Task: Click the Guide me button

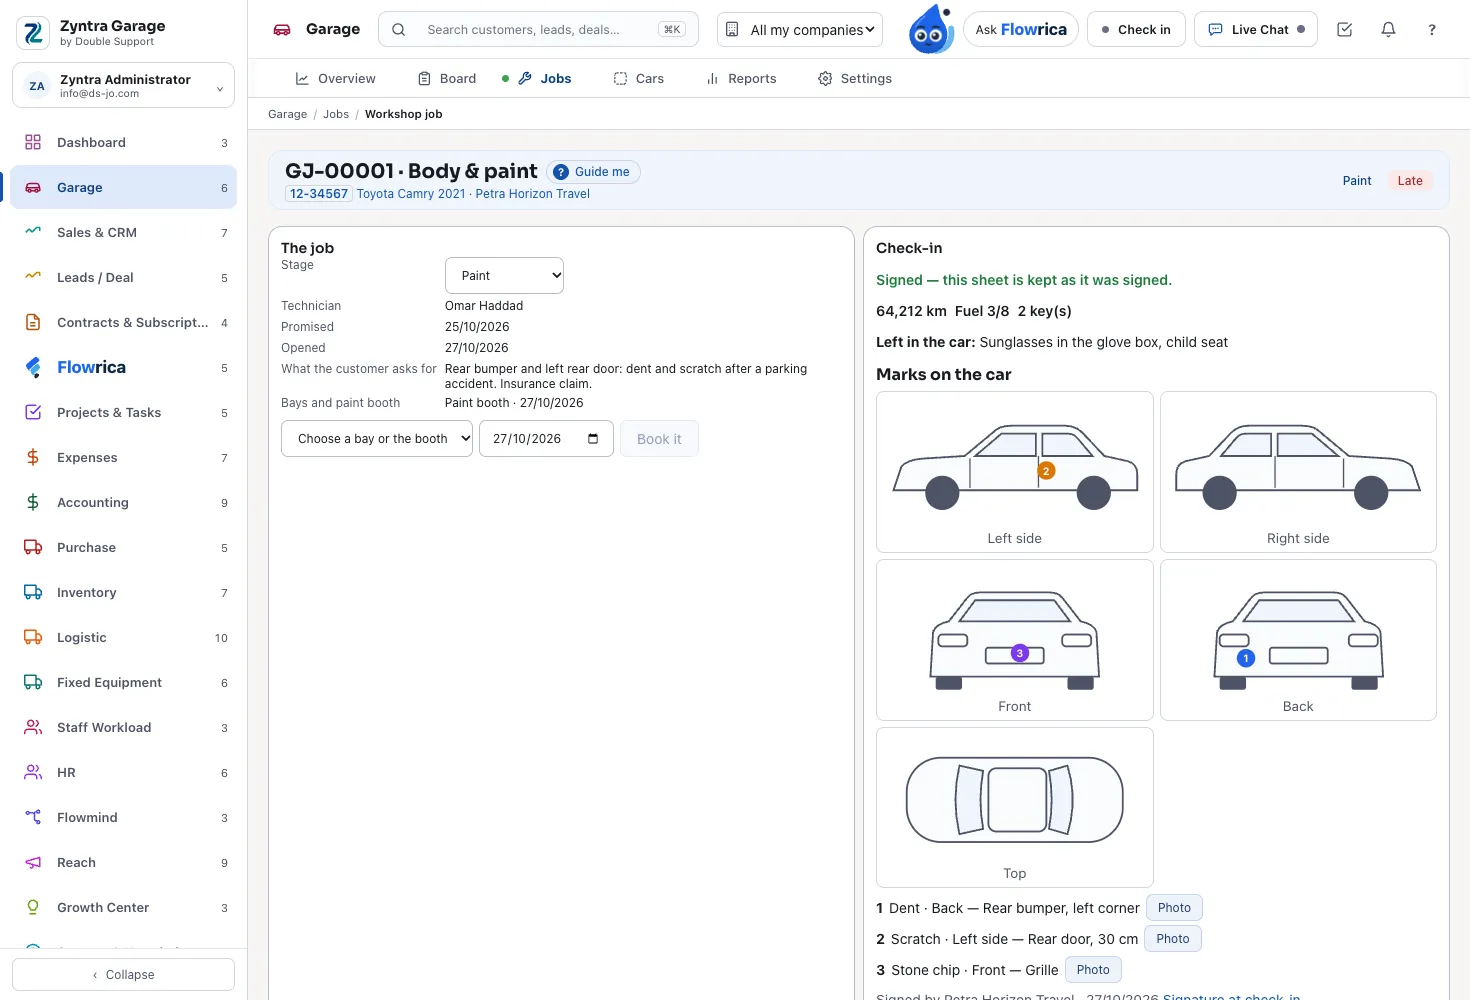Action: (x=593, y=172)
